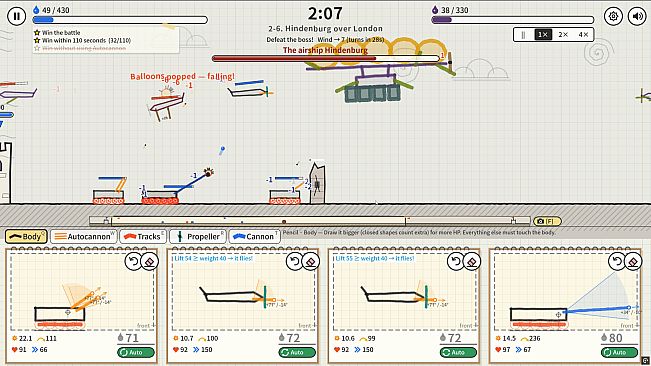
Task: Click the 2:07 countdown timer
Action: (x=325, y=14)
